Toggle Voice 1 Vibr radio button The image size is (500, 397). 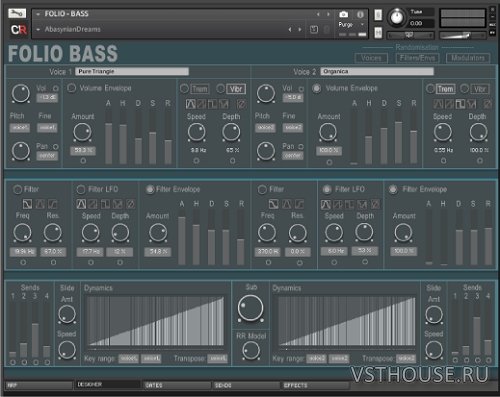pos(220,88)
